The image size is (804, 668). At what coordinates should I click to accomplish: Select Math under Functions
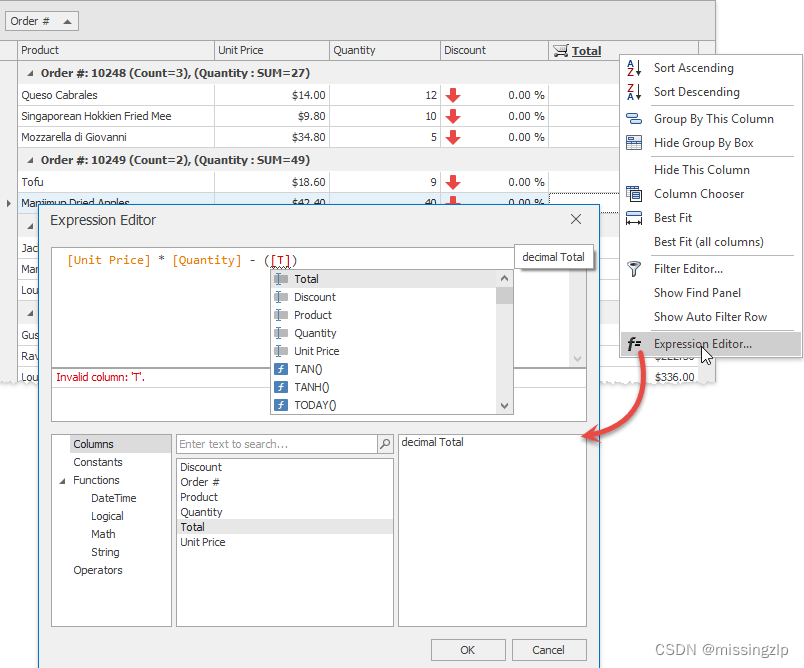(103, 534)
